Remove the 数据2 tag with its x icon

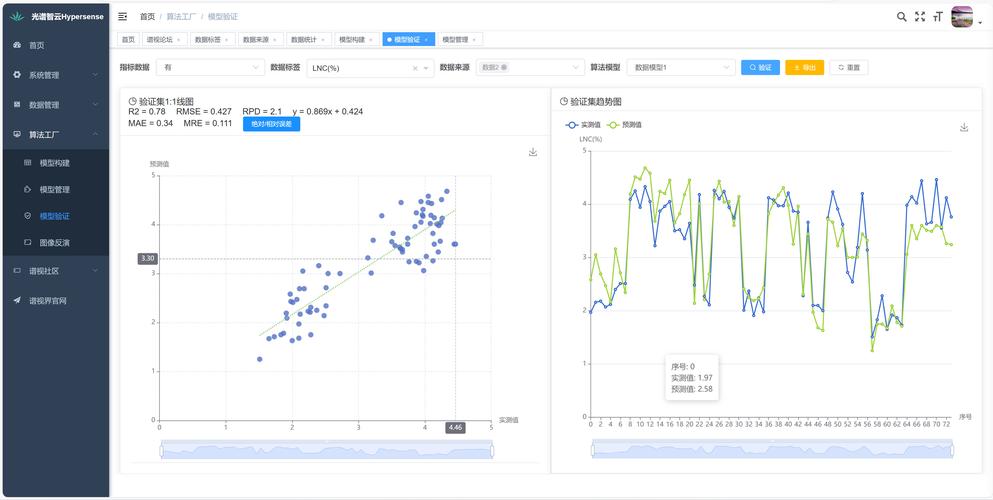[505, 67]
